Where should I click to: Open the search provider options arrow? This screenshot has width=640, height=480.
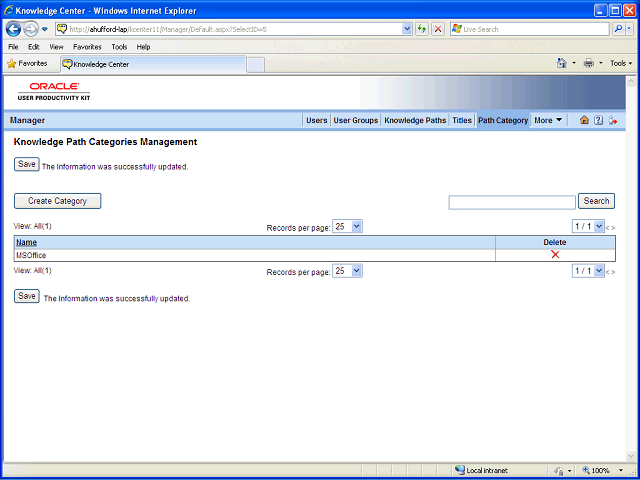click(x=629, y=29)
